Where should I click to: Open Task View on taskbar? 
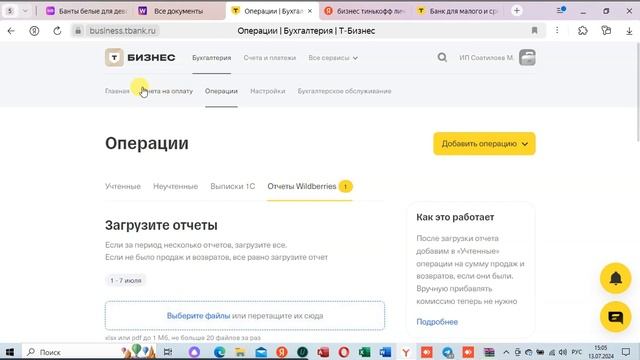click(168, 352)
